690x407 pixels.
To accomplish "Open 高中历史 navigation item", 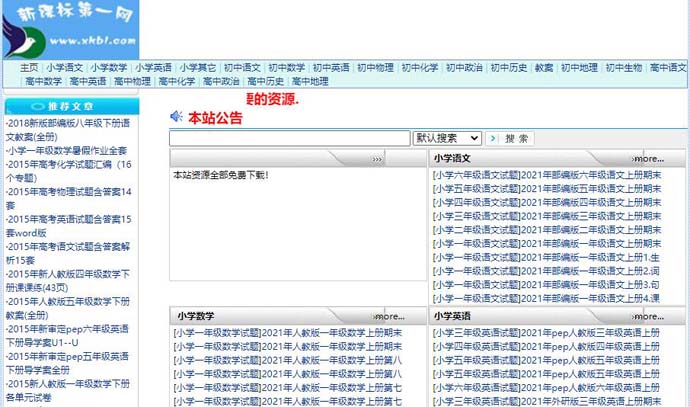I will pyautogui.click(x=266, y=81).
